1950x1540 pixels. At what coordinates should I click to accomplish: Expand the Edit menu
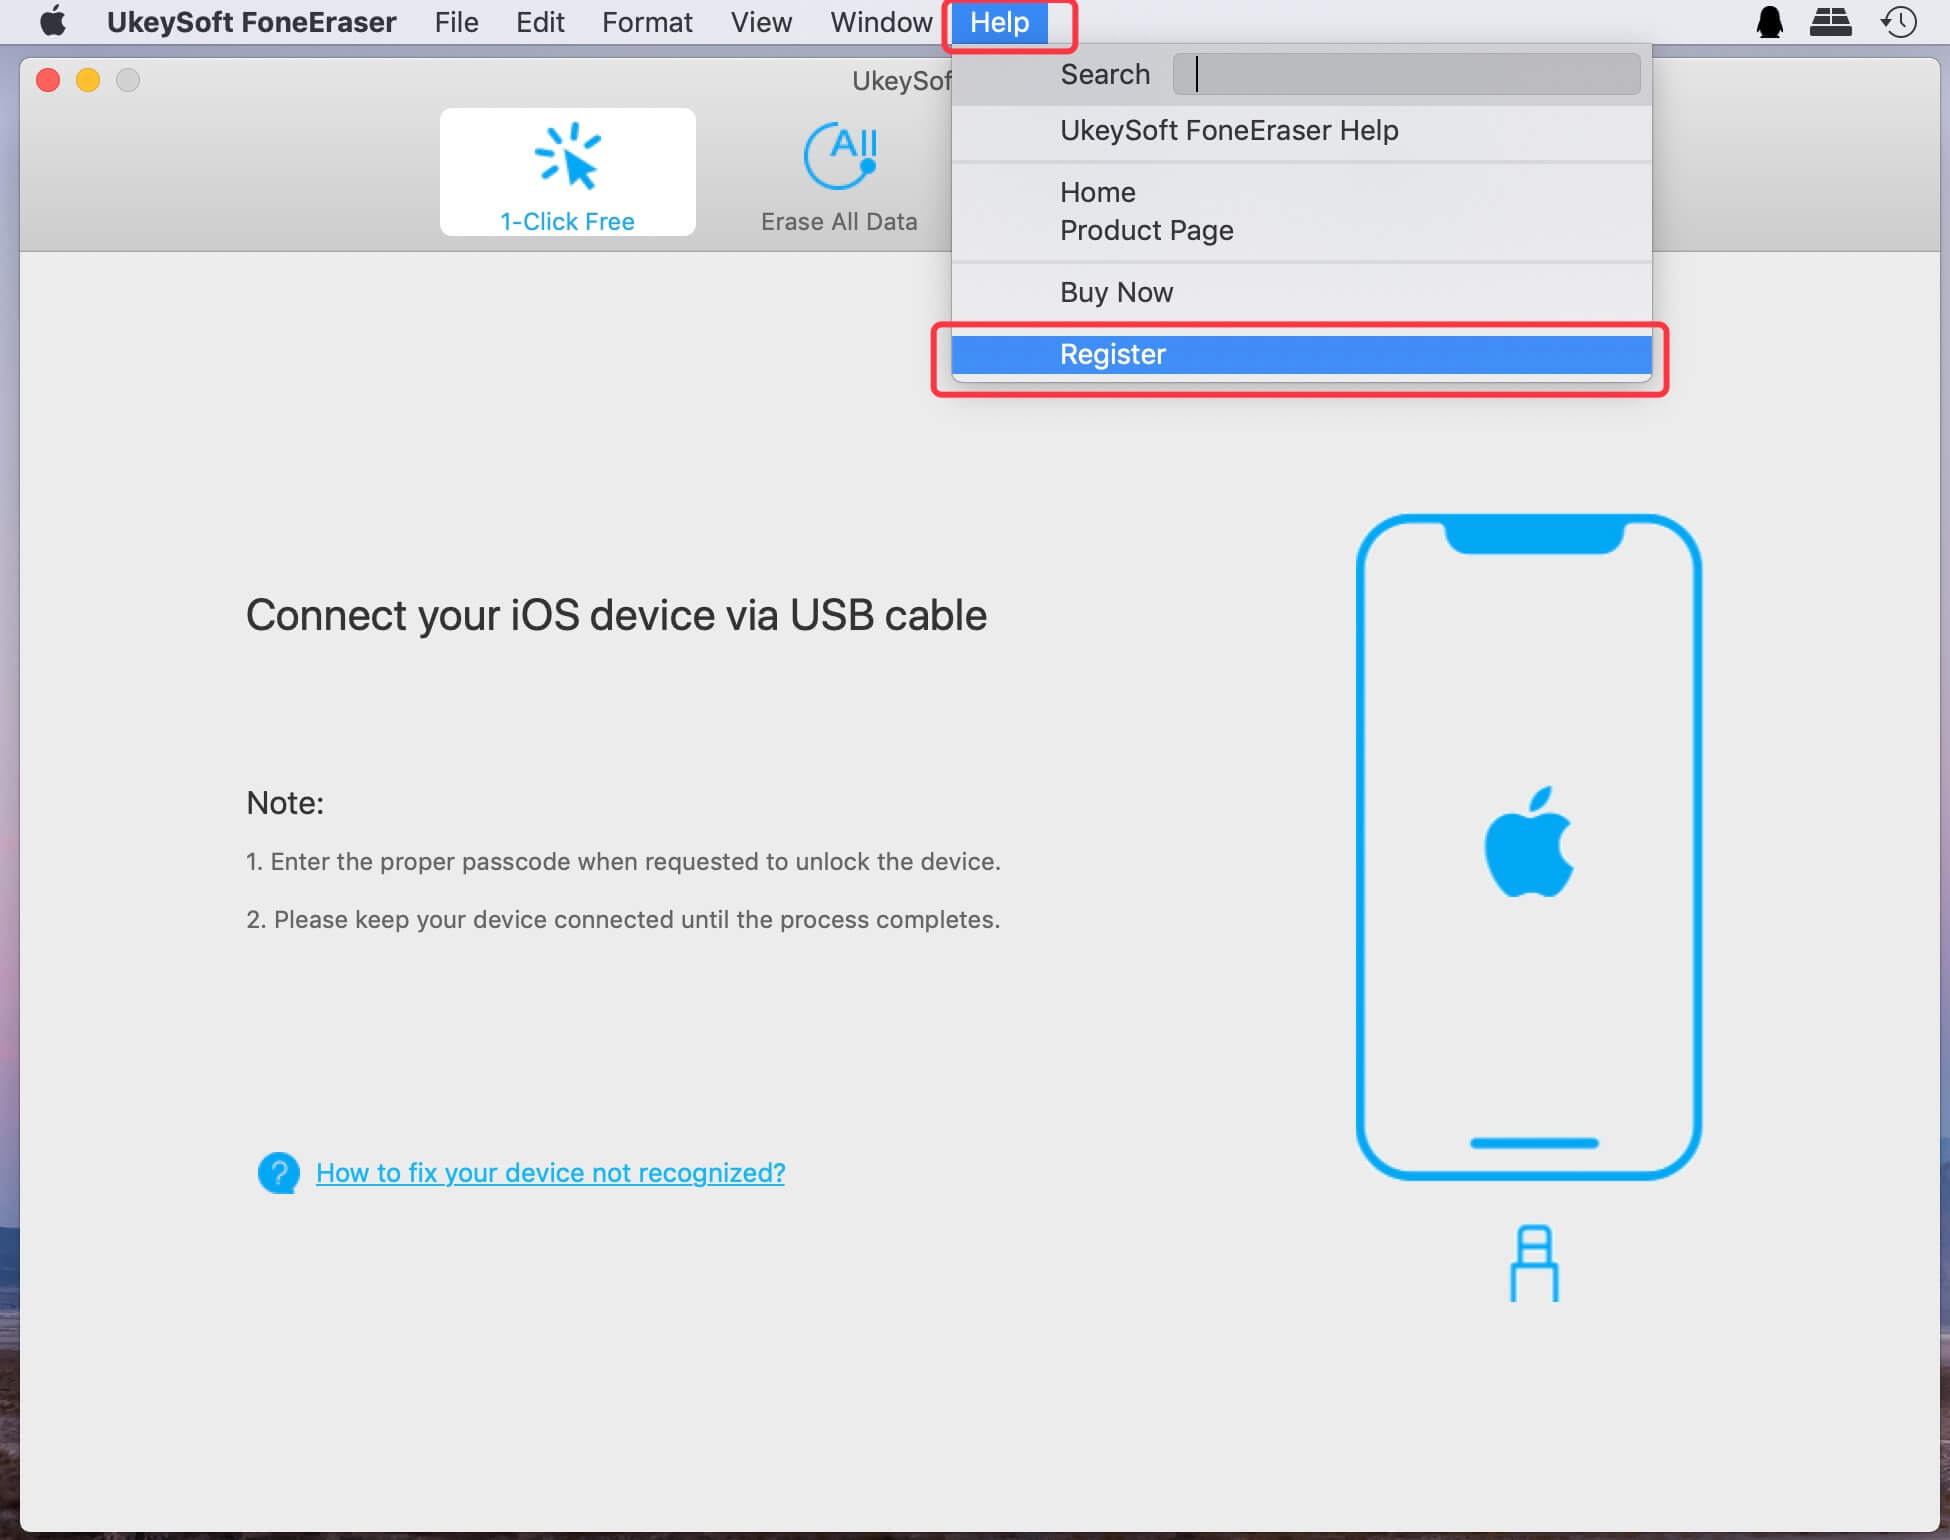click(538, 22)
